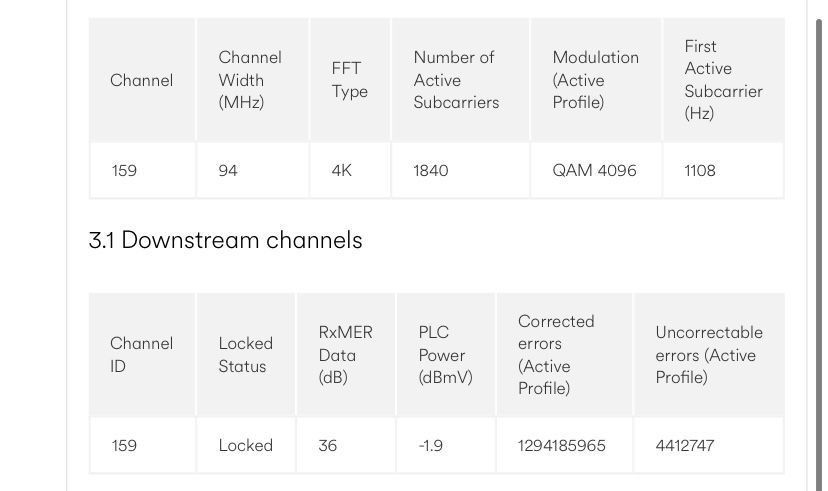Click the 3.1 Downstream channels heading
The image size is (828, 491).
225,240
